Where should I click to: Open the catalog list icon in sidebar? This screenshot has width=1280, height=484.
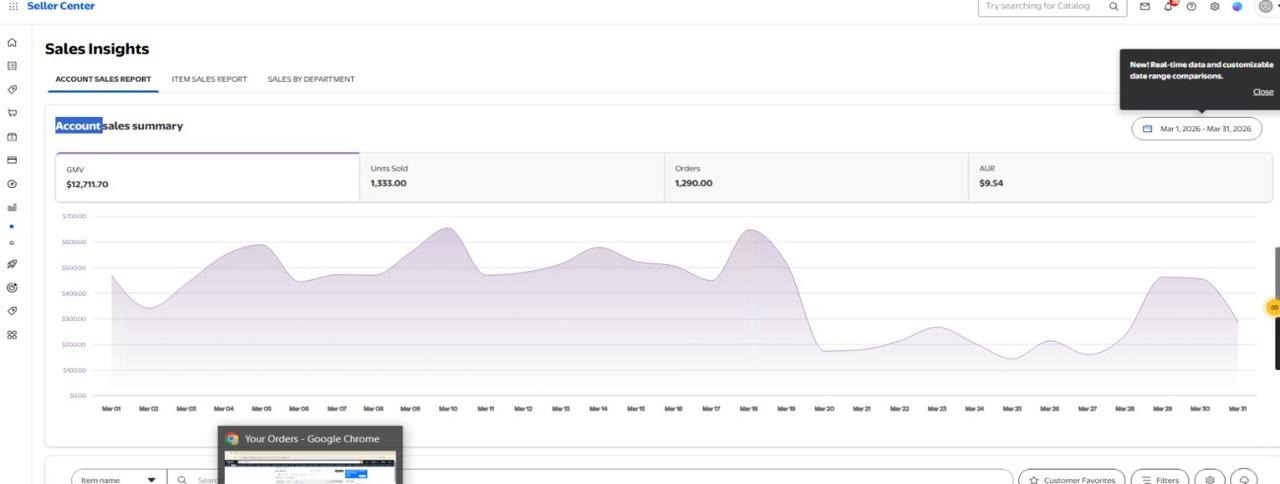click(x=12, y=66)
